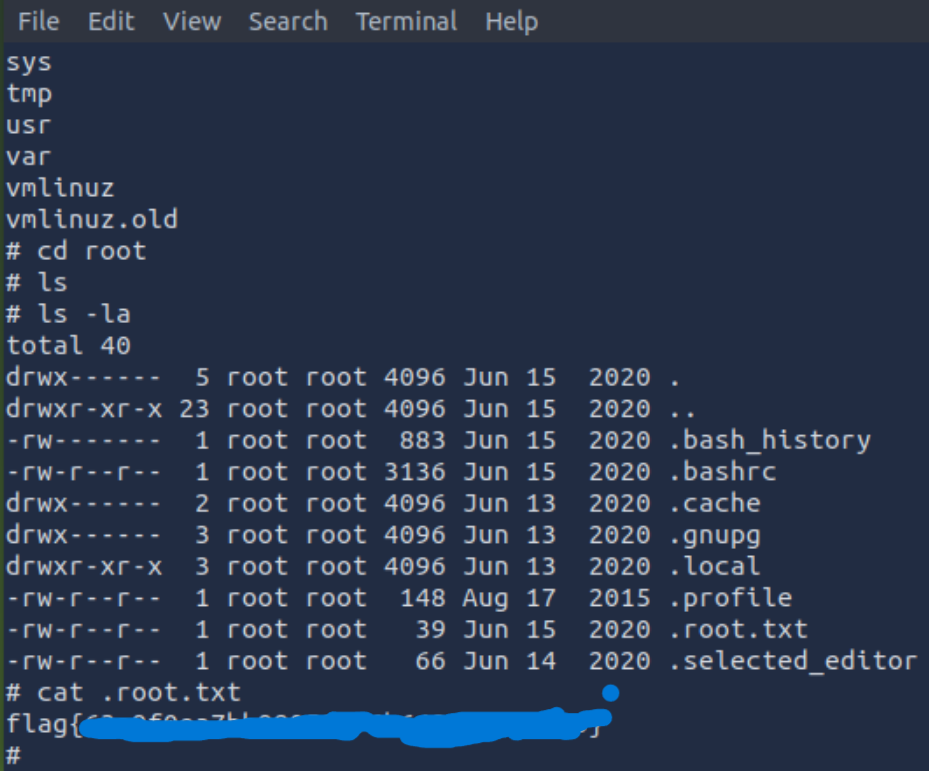Click the .cache directory name
Screen dimensions: 929x771
coord(715,504)
